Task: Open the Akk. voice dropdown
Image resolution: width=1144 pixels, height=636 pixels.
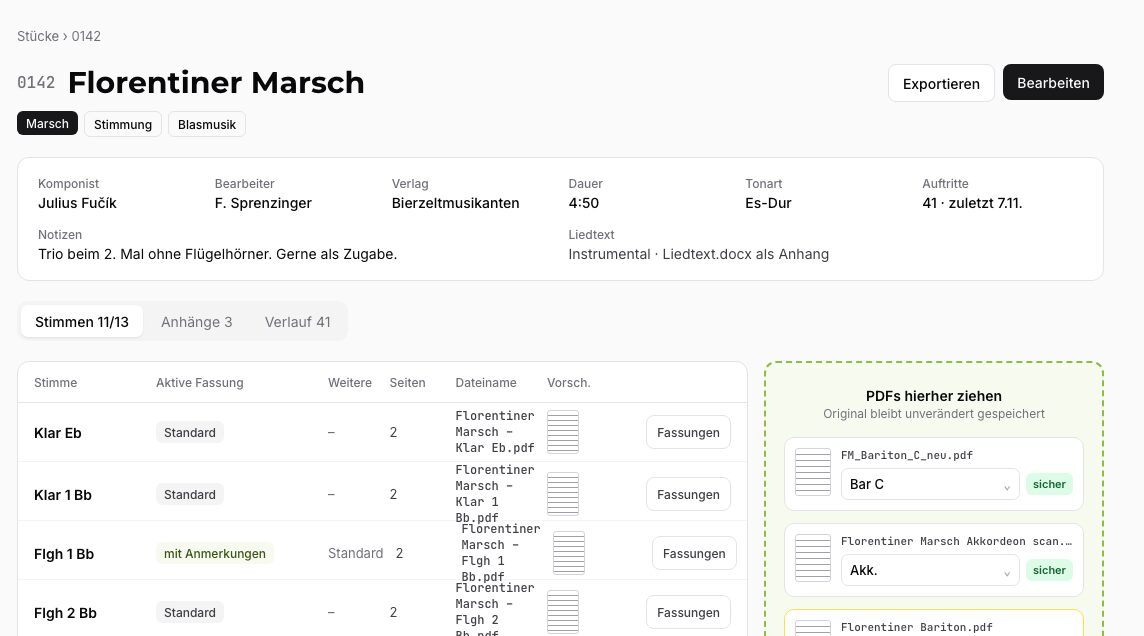Action: click(930, 570)
